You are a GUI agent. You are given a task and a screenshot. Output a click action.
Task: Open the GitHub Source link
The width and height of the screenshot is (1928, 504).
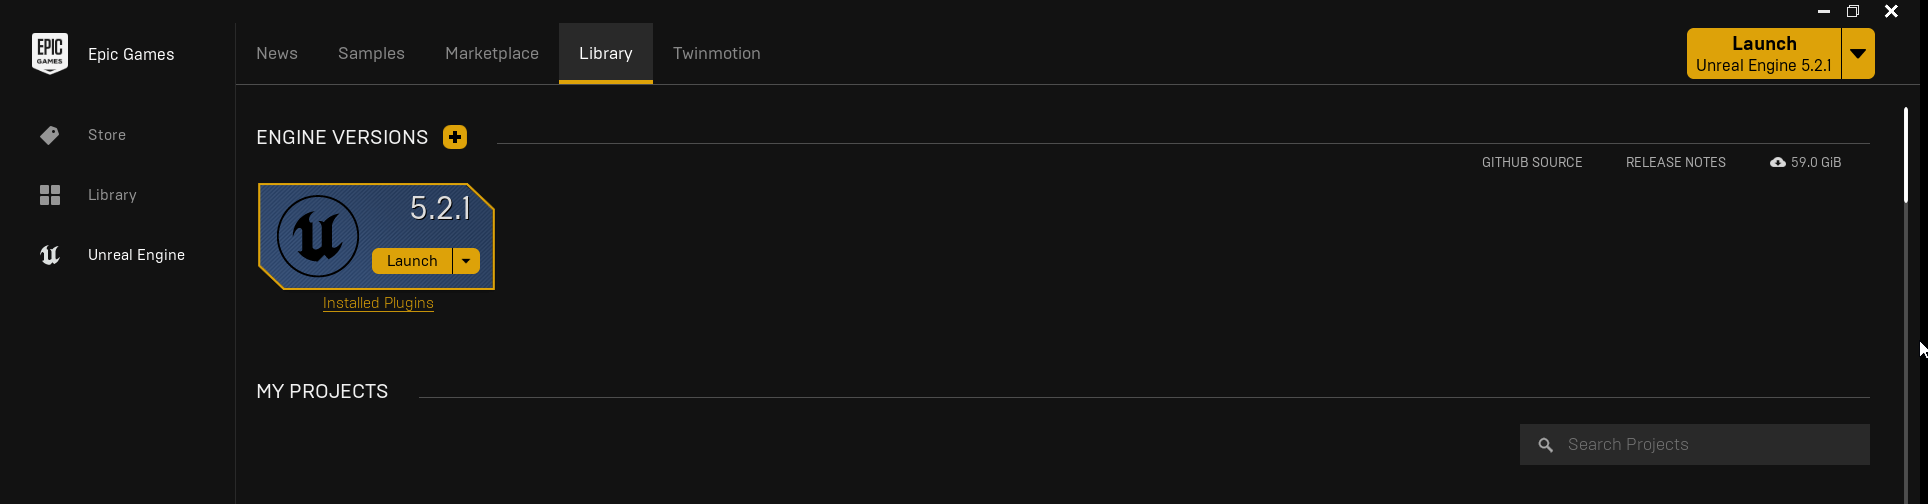(1532, 162)
